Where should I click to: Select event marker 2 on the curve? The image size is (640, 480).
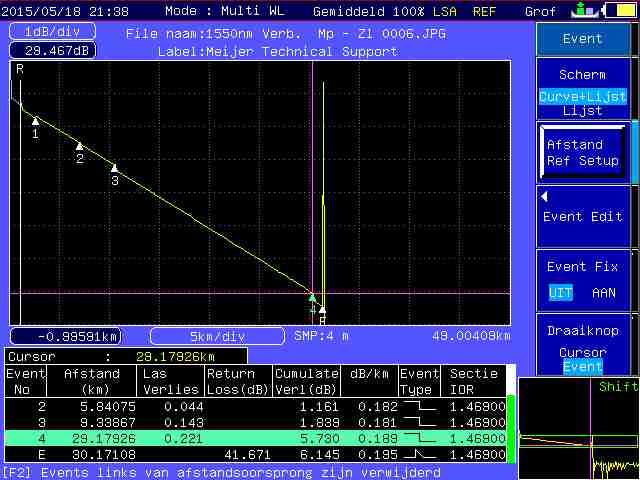[80, 147]
